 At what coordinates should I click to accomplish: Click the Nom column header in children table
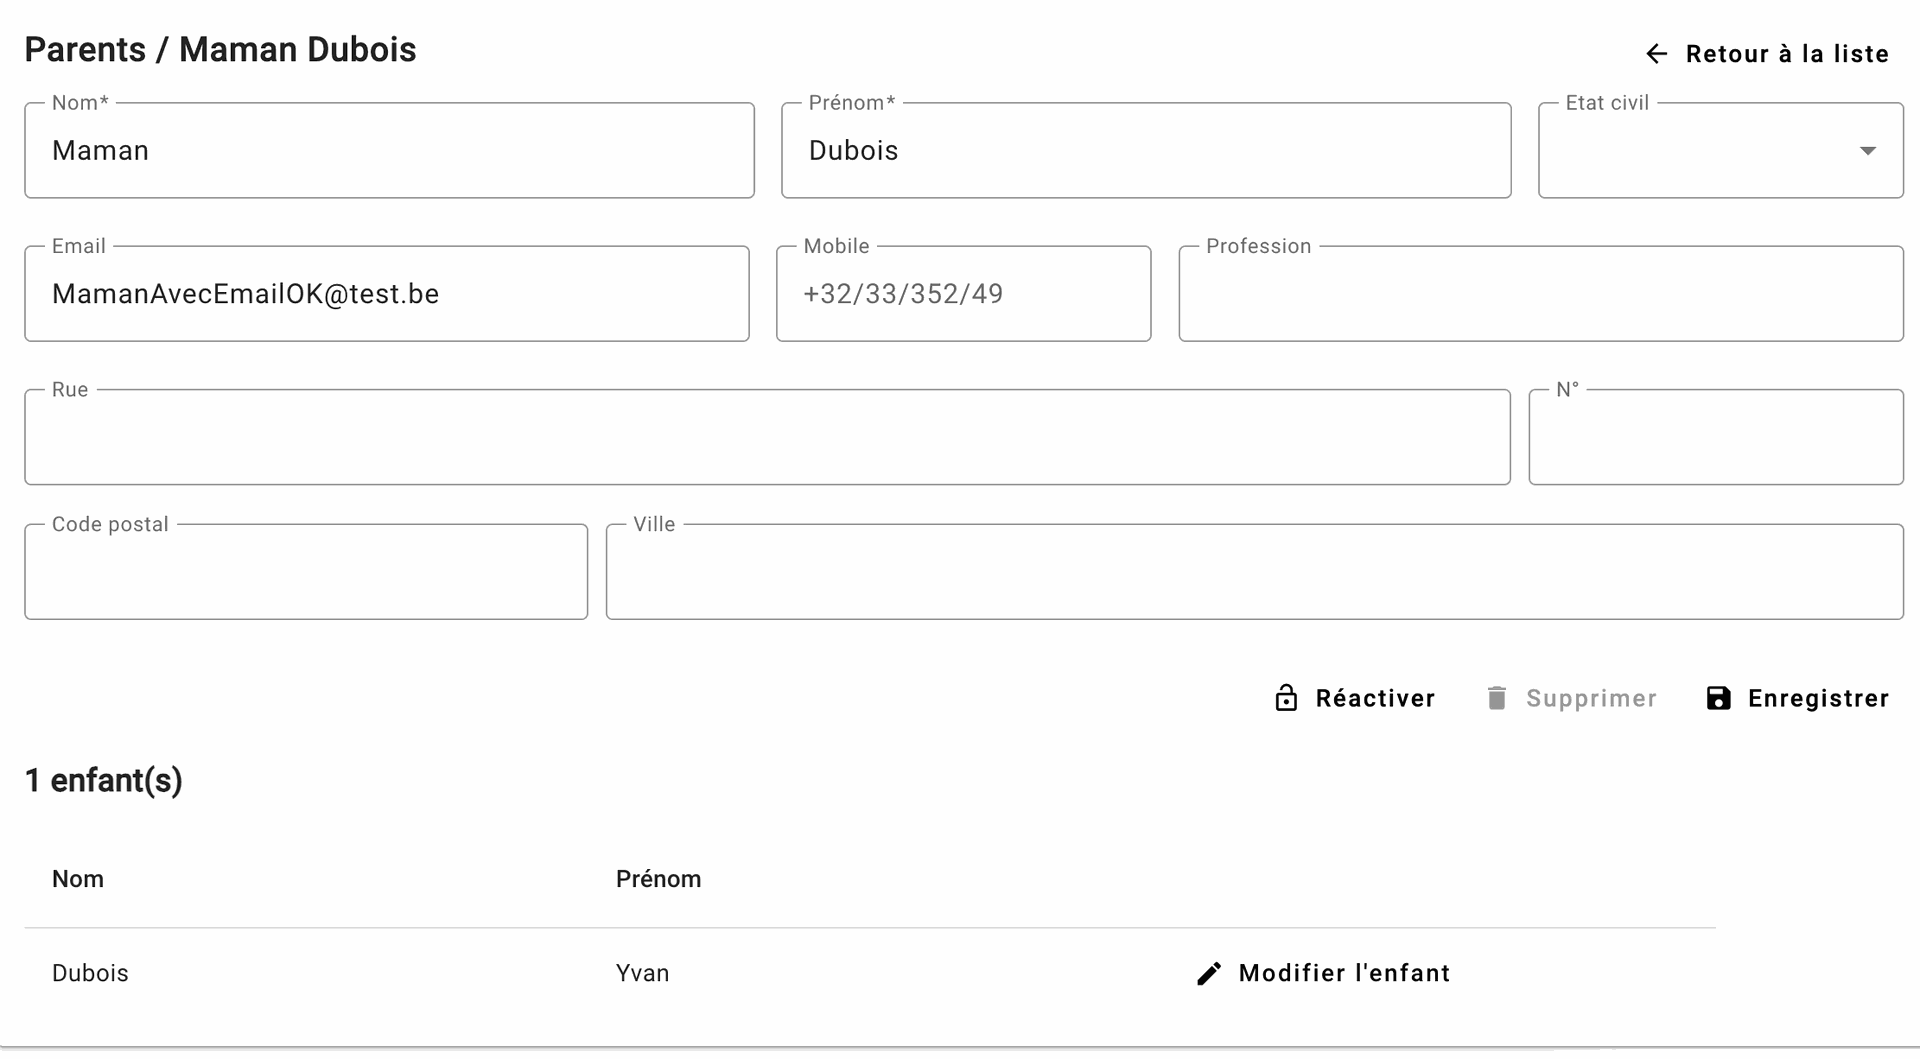[78, 879]
